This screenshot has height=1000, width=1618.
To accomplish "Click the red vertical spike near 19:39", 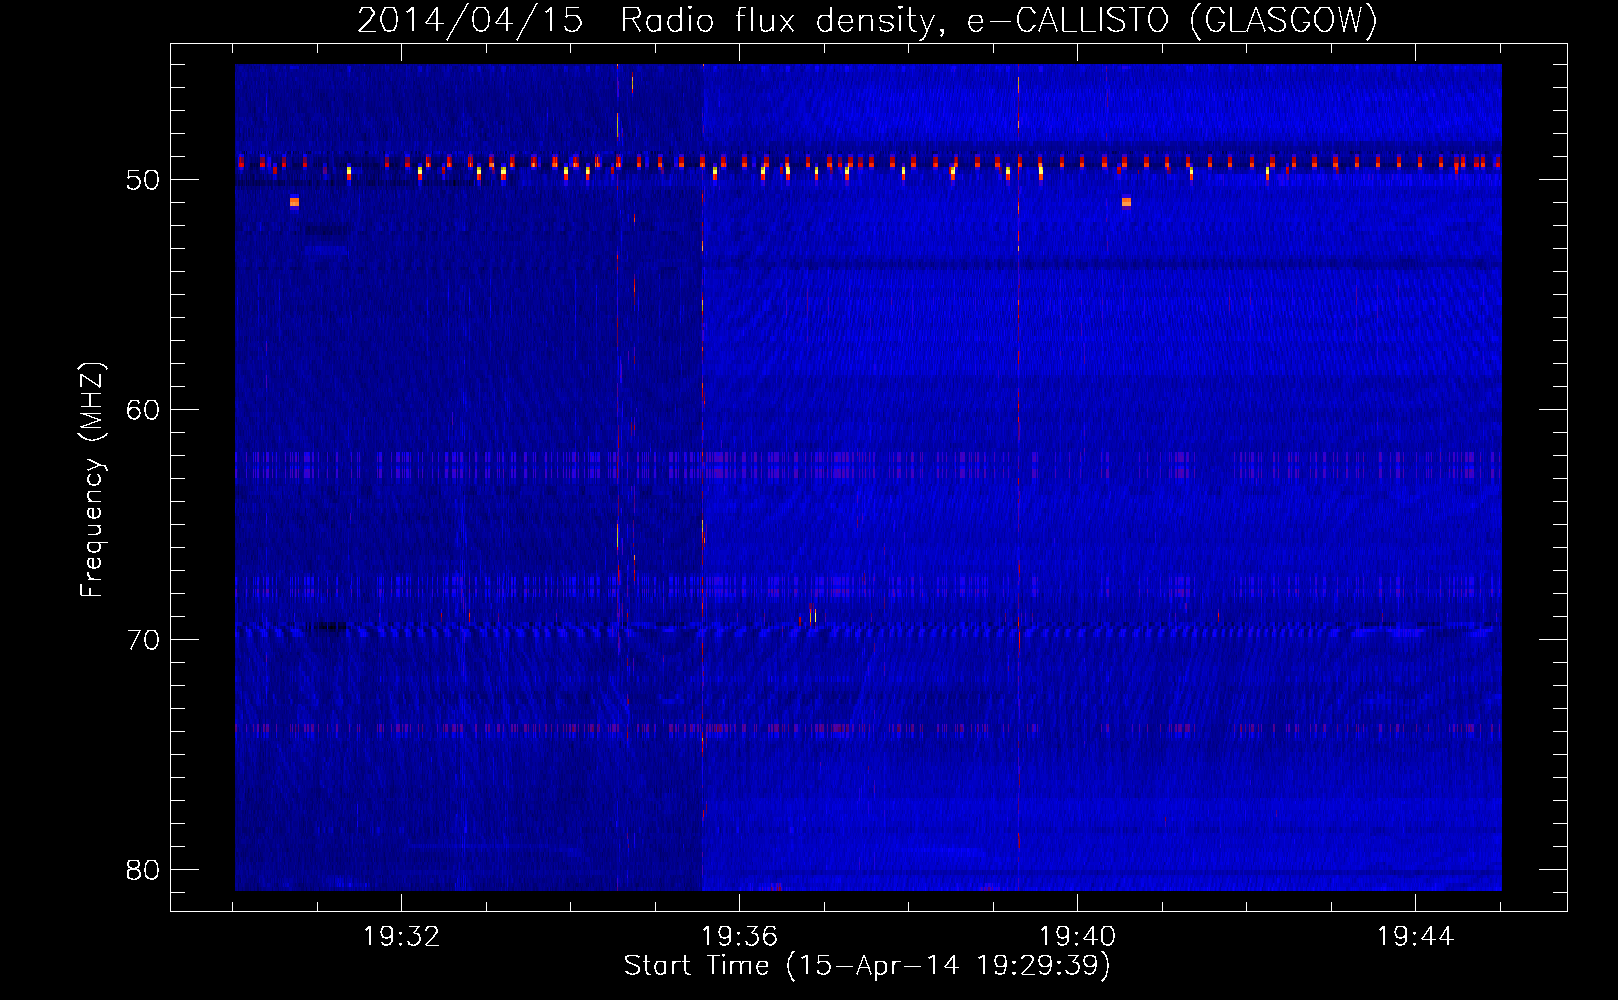I will coord(1018,477).
